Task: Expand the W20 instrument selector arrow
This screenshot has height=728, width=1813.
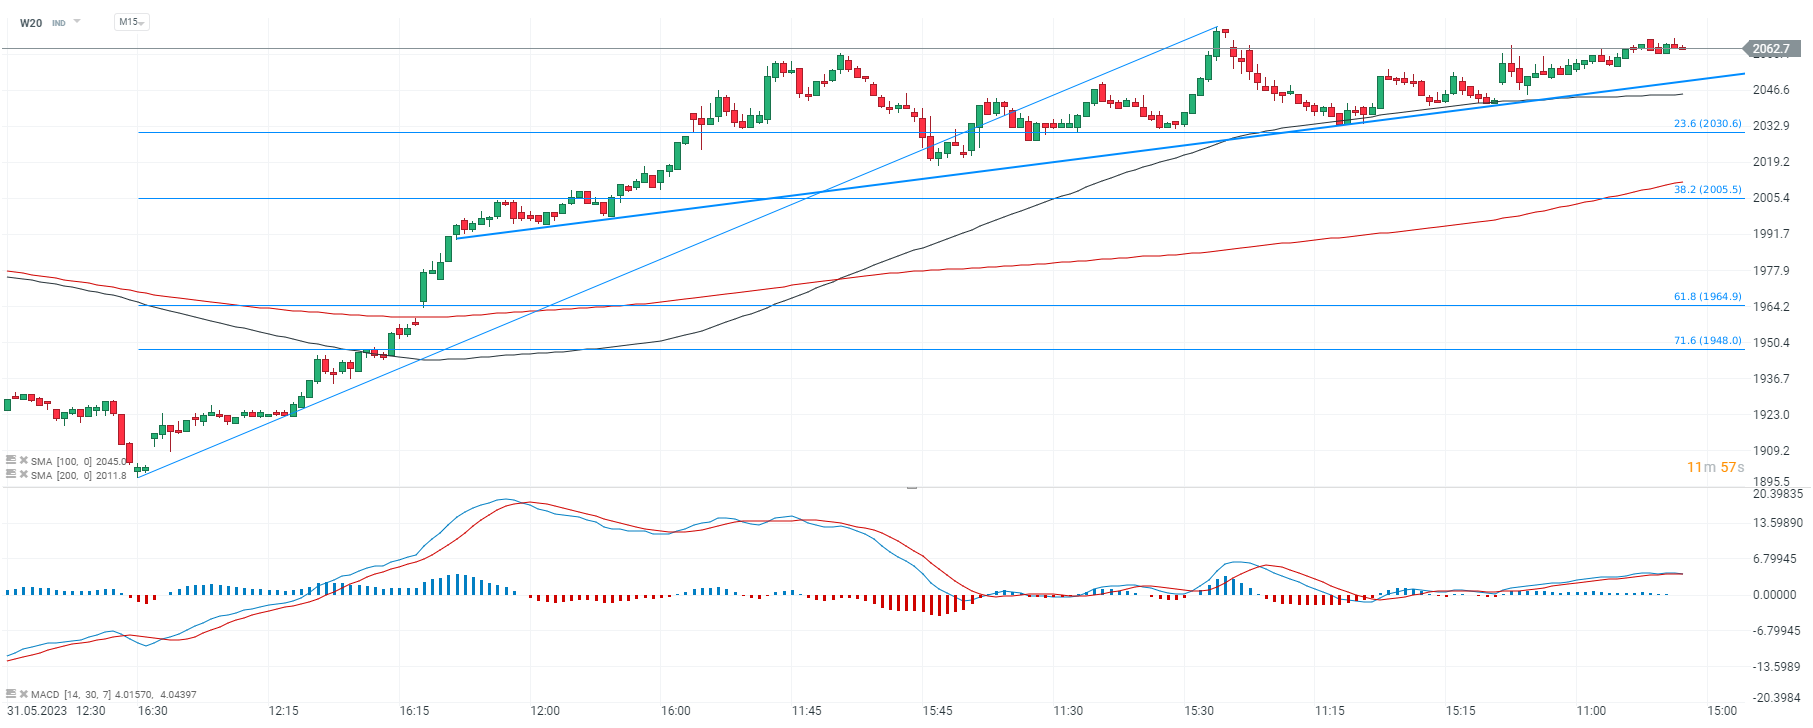Action: tap(77, 22)
